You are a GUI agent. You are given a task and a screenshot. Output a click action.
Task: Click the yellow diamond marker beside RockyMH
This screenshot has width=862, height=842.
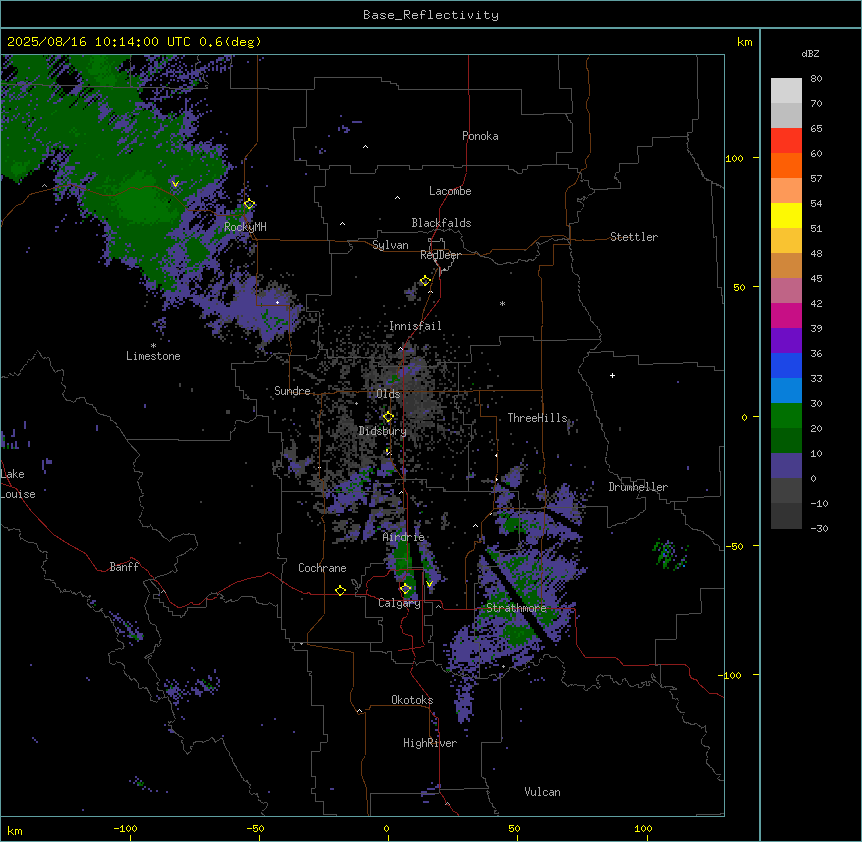(x=249, y=204)
